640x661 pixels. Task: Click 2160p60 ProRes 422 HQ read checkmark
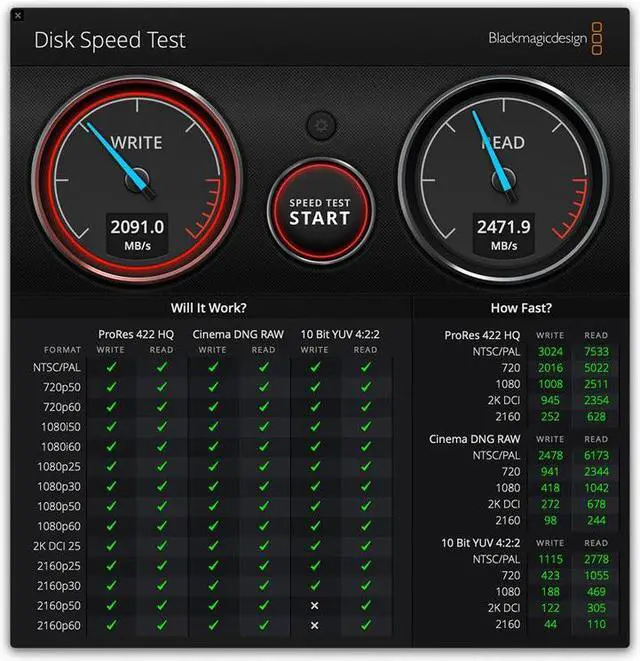[x=161, y=625]
